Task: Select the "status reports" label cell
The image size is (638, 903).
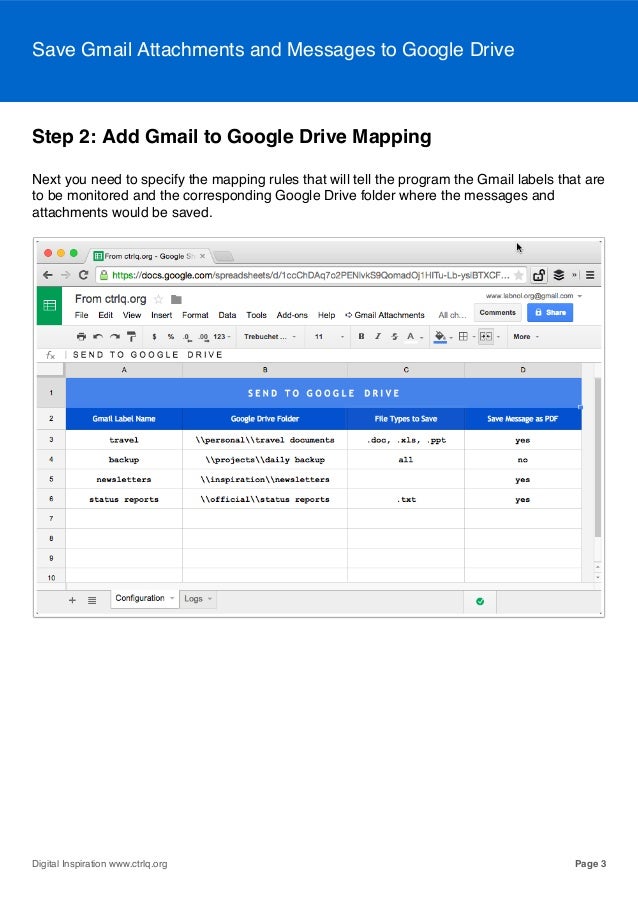Action: [124, 499]
